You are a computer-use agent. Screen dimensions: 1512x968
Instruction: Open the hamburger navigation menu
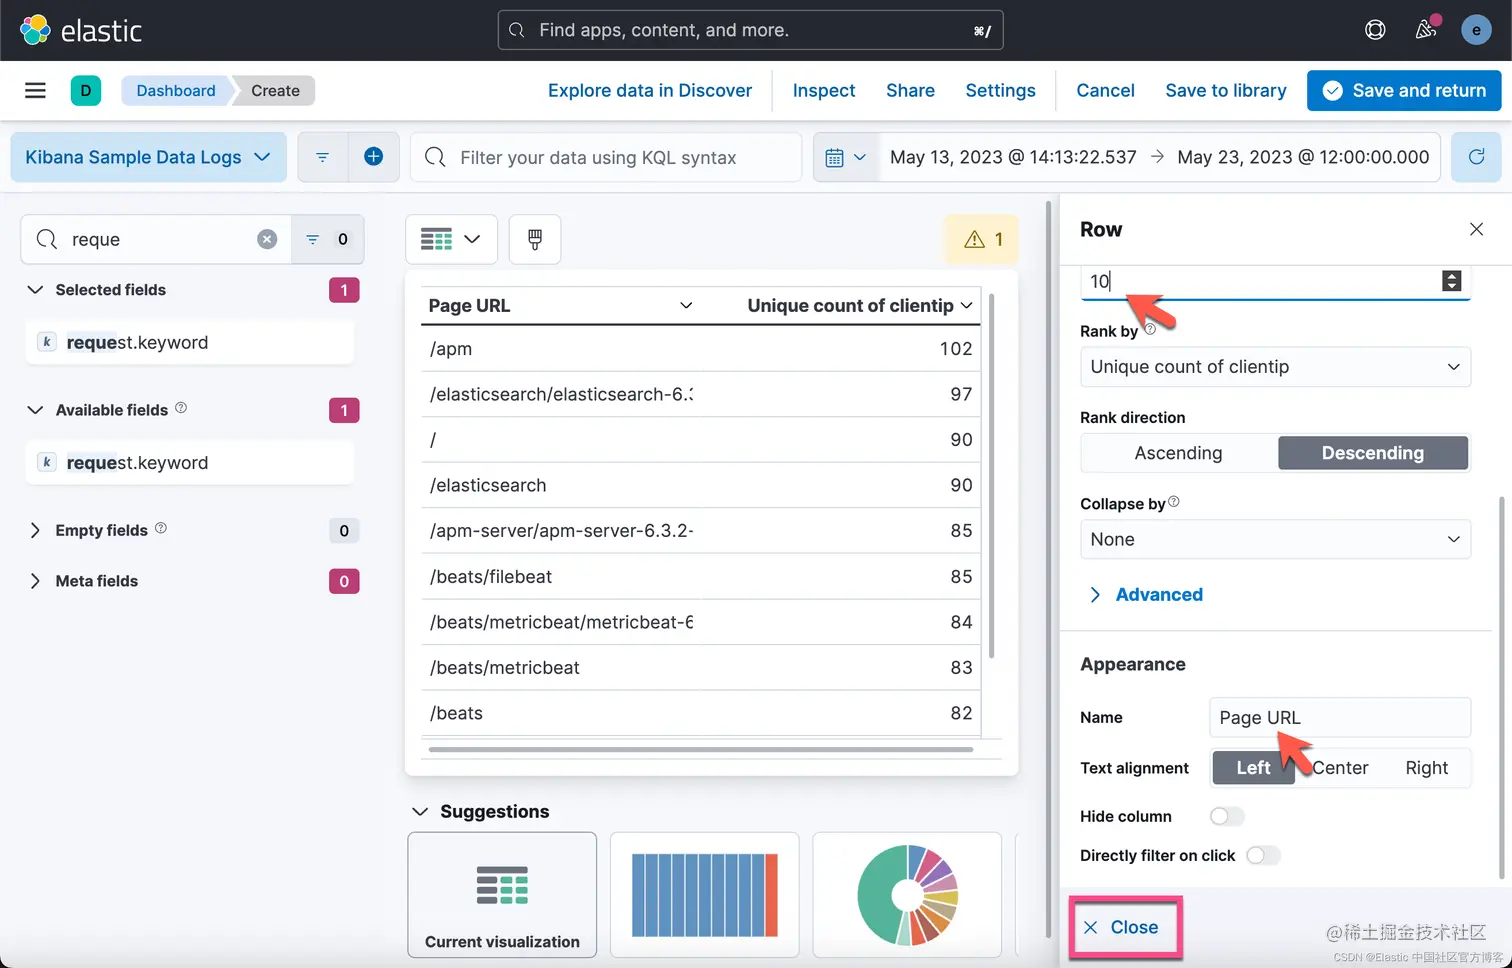[x=35, y=90]
